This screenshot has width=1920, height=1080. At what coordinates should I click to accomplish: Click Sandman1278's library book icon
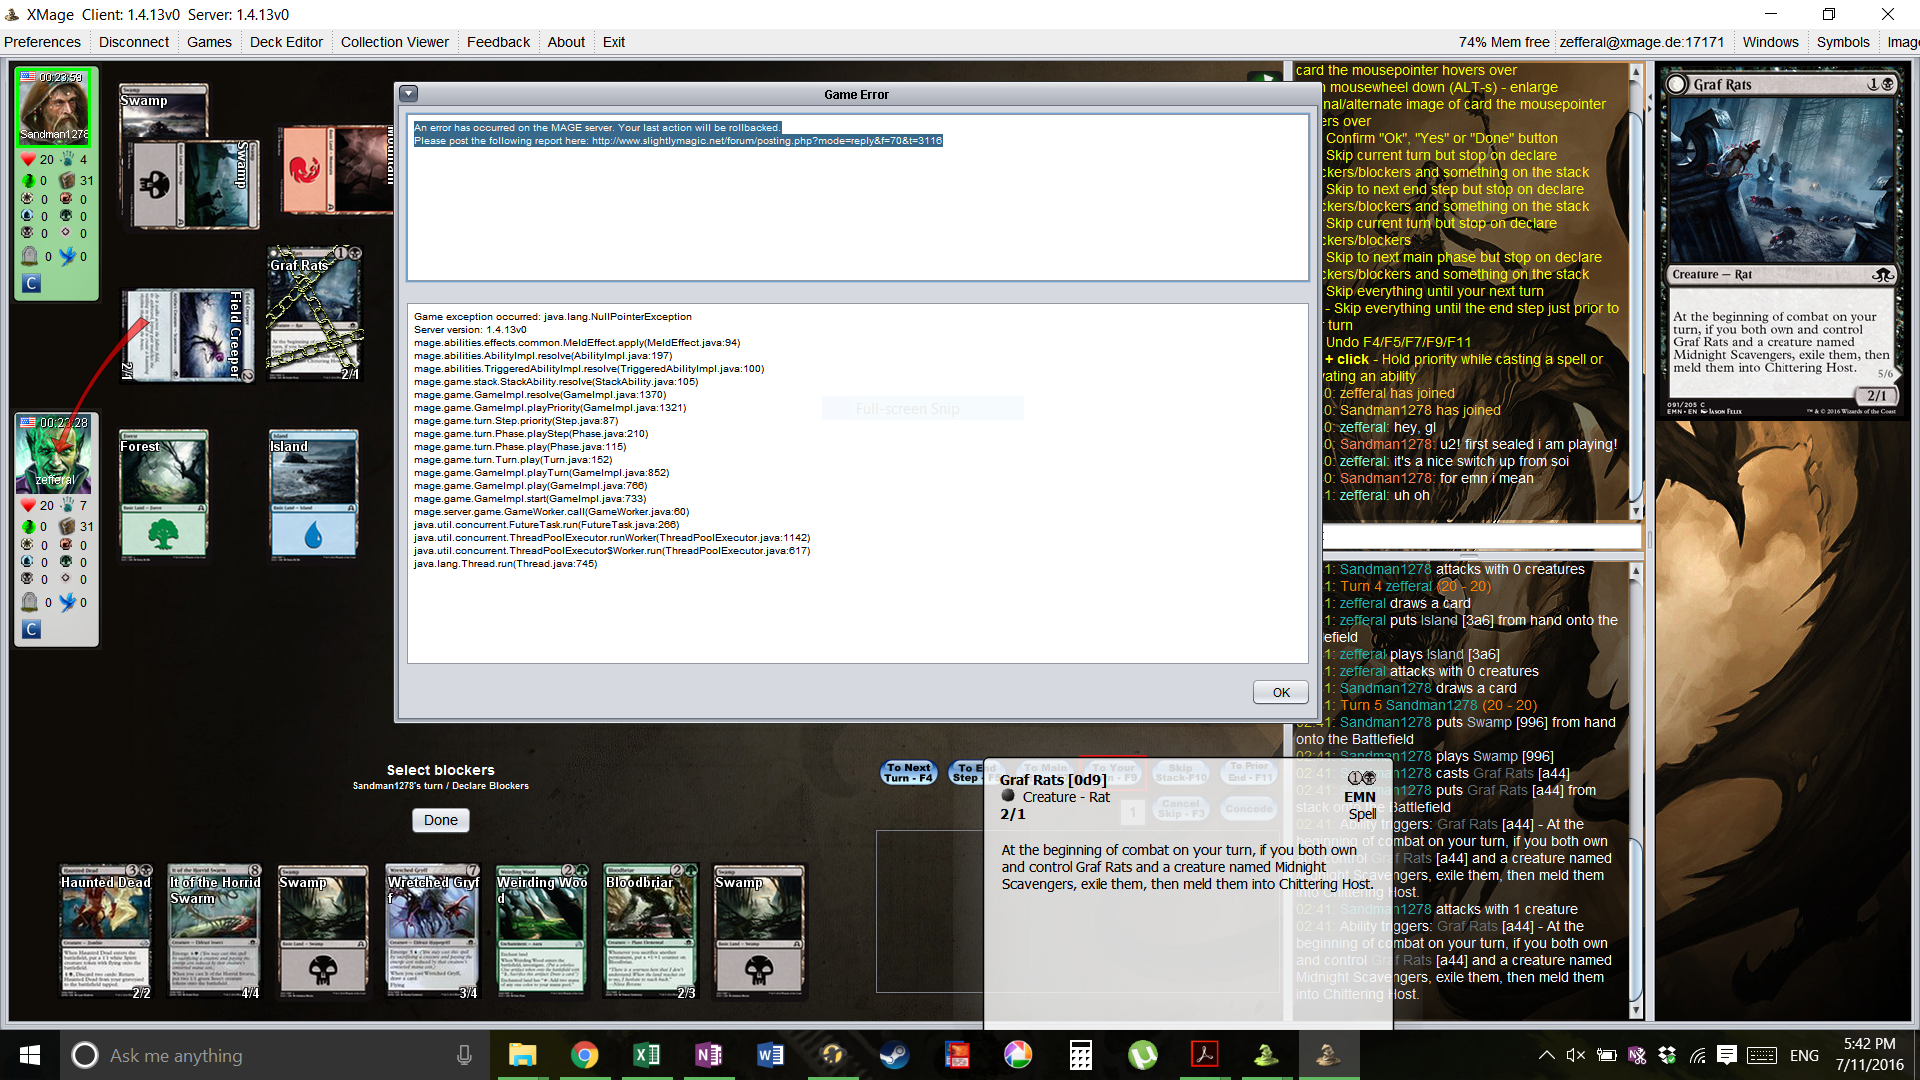click(x=67, y=181)
